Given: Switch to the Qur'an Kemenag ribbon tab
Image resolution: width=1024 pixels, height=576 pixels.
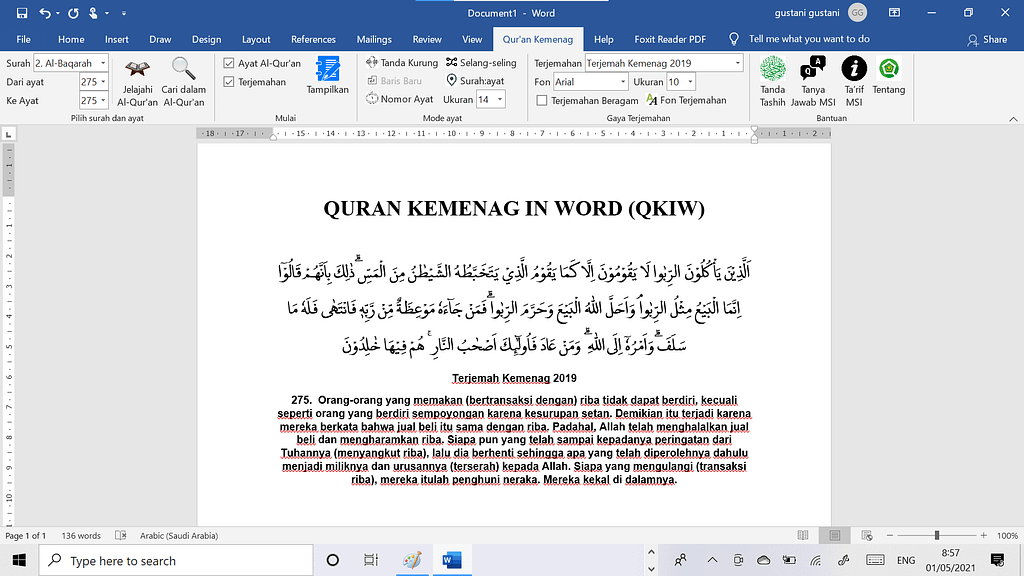Looking at the screenshot, I should point(538,39).
